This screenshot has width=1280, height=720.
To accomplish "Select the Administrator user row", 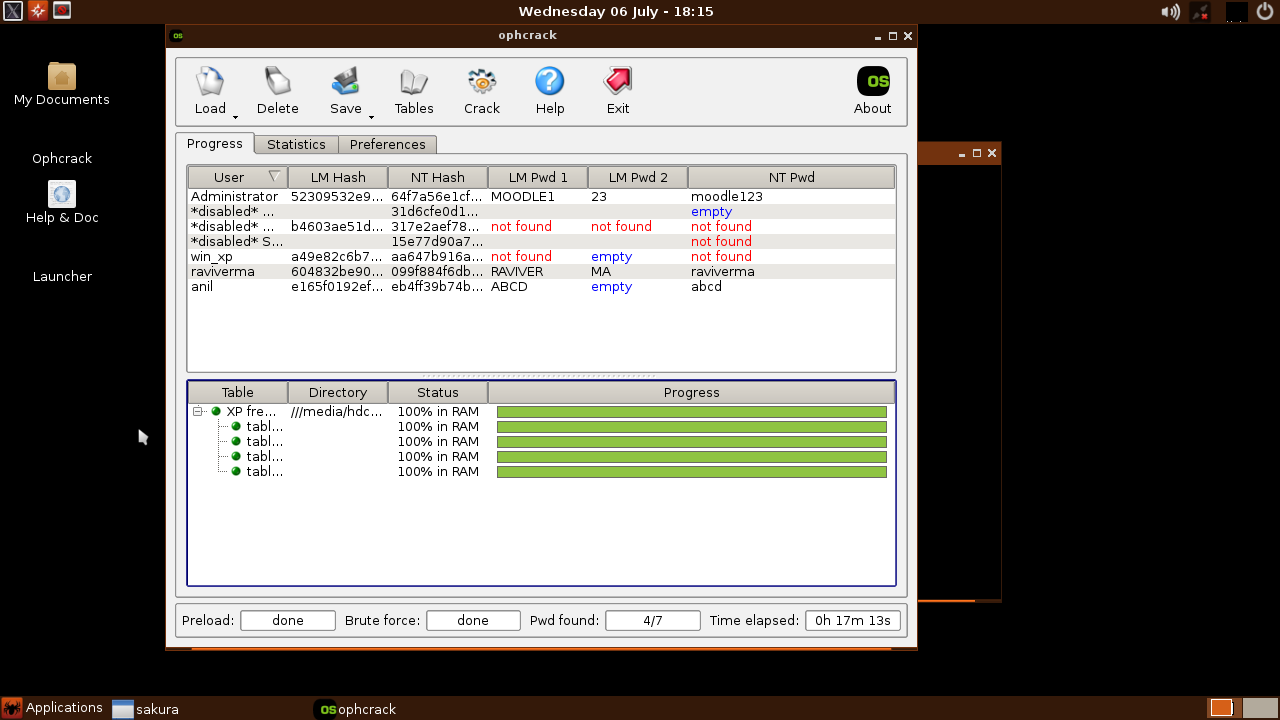I will (x=541, y=197).
